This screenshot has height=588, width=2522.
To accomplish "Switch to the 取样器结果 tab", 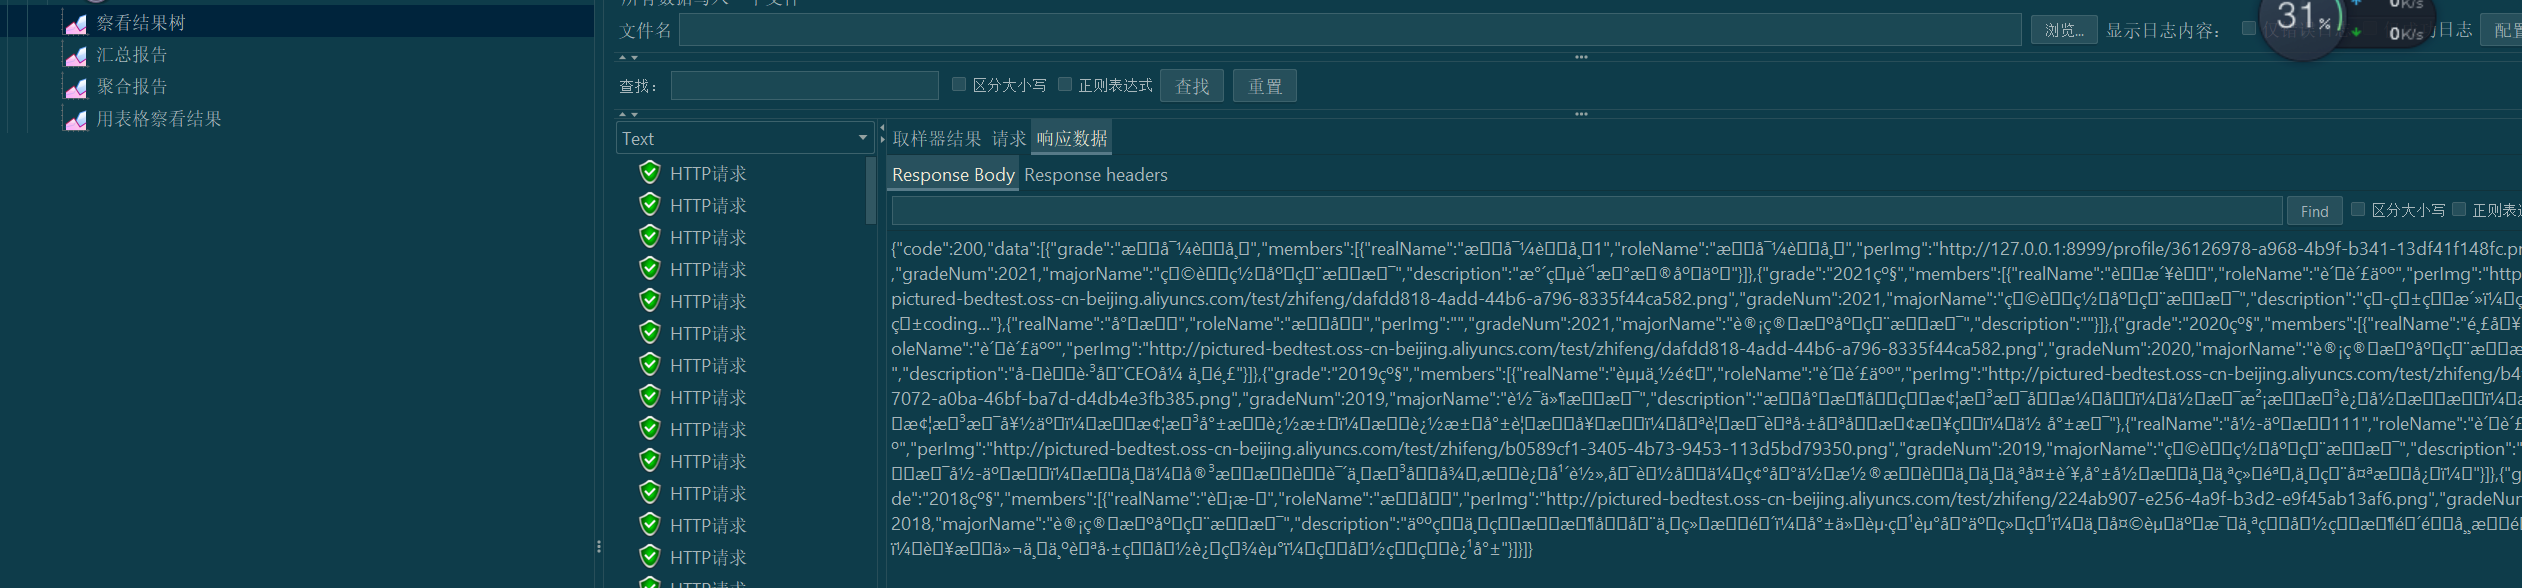I will coord(937,138).
